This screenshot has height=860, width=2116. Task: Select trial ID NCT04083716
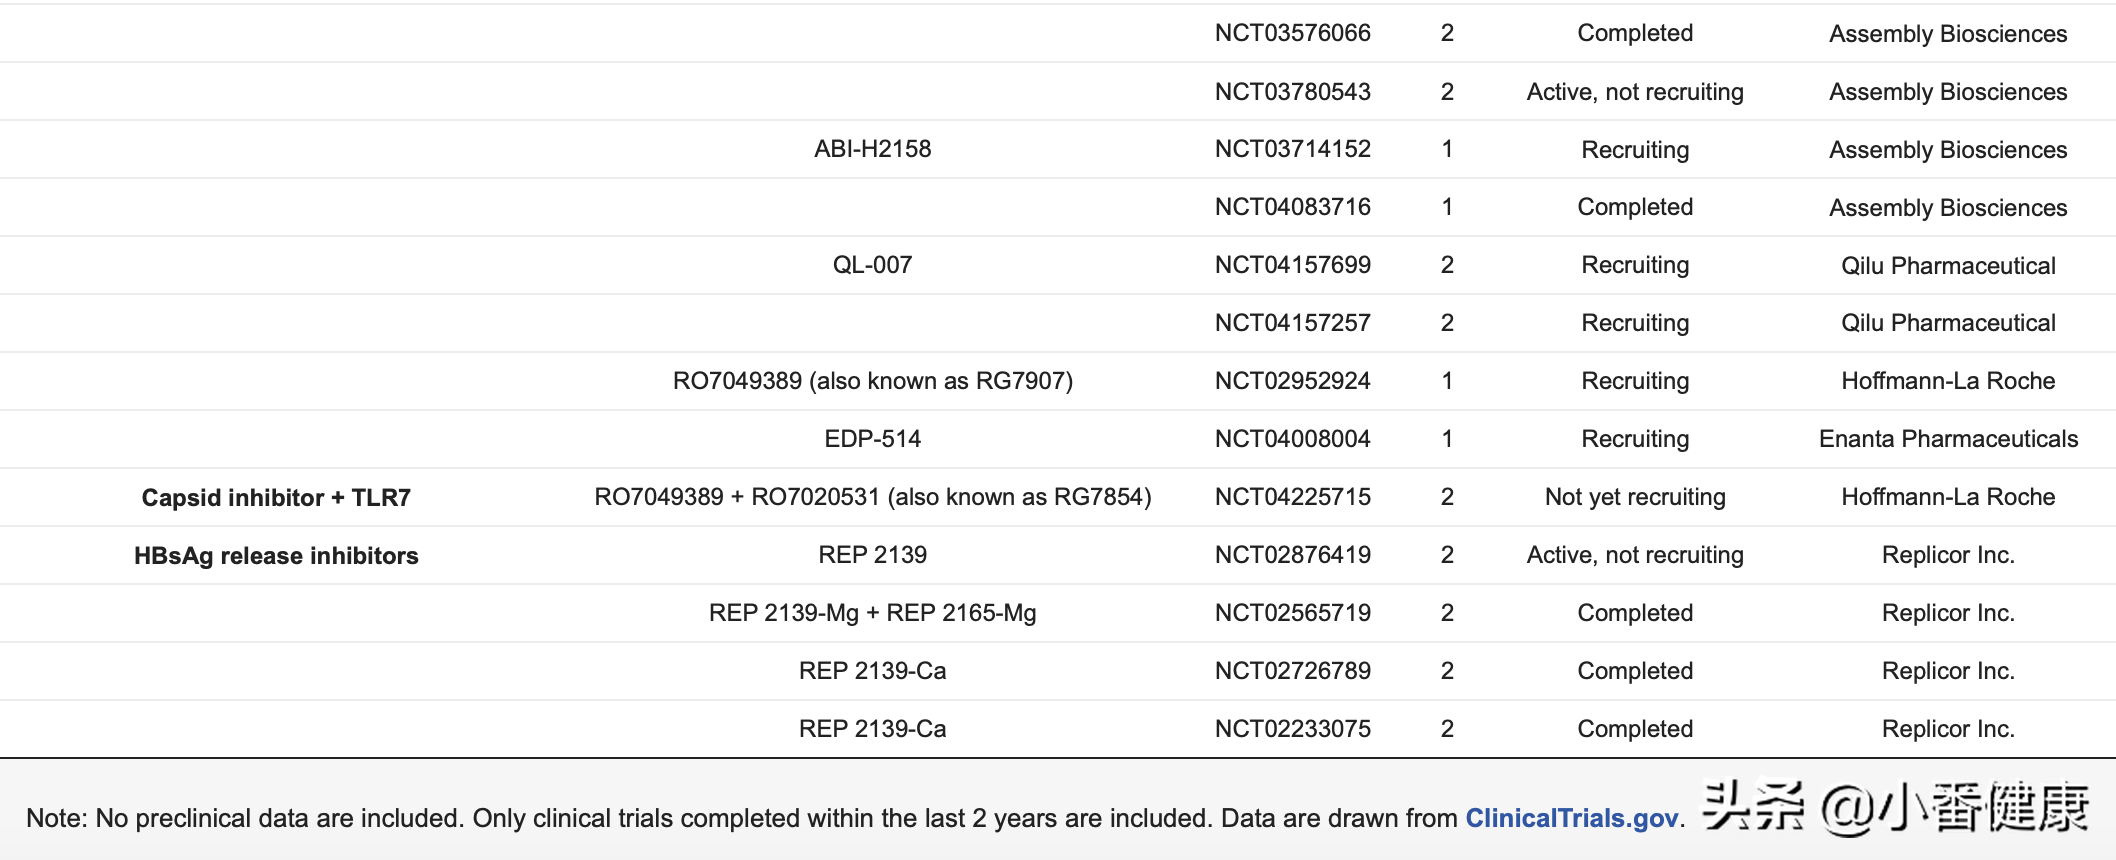(1292, 207)
